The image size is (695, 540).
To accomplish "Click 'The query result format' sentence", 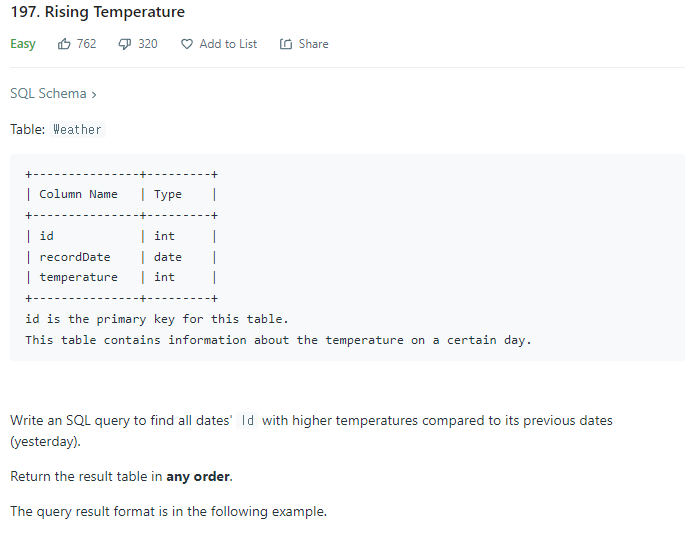I will (x=167, y=511).
